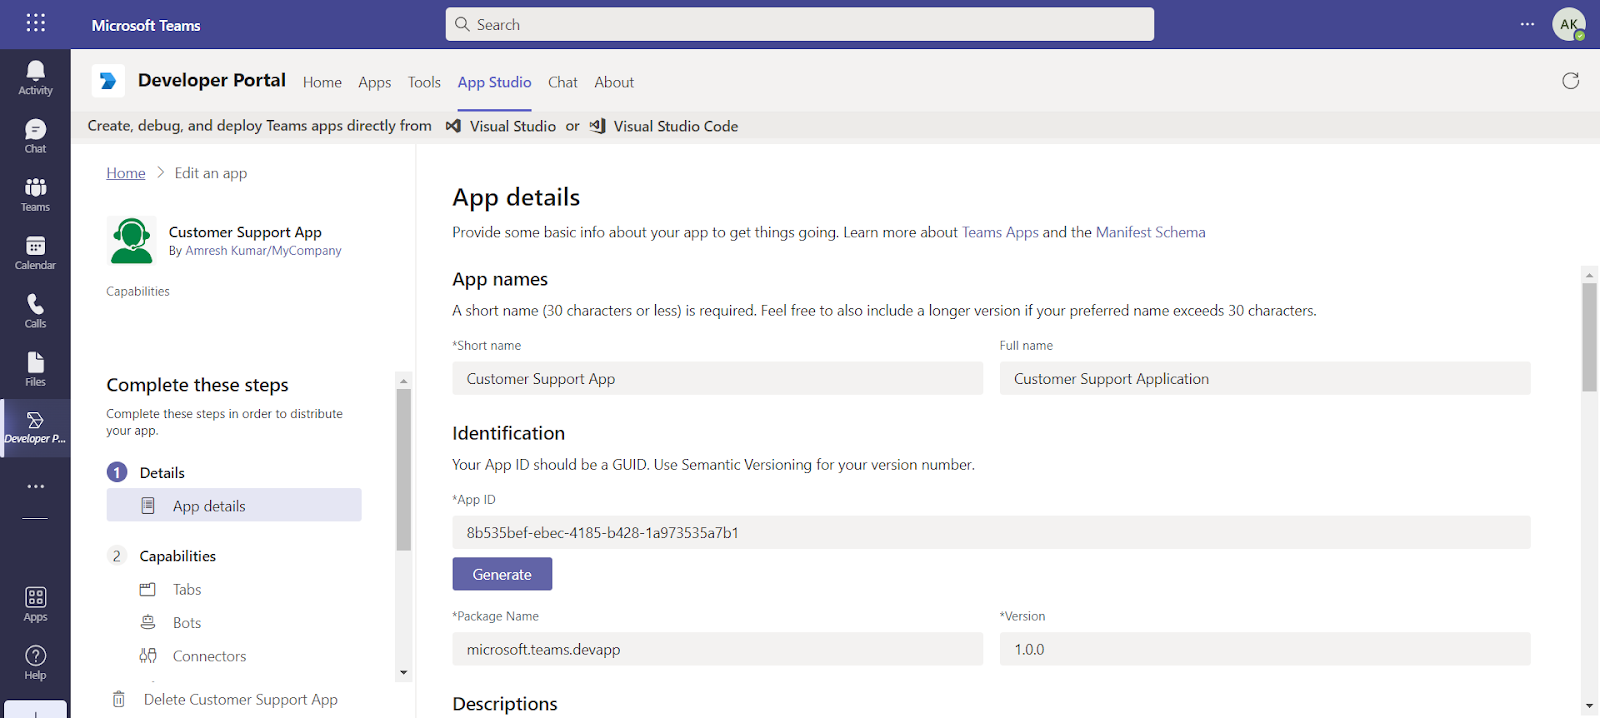Click the Full name field

click(x=1265, y=378)
